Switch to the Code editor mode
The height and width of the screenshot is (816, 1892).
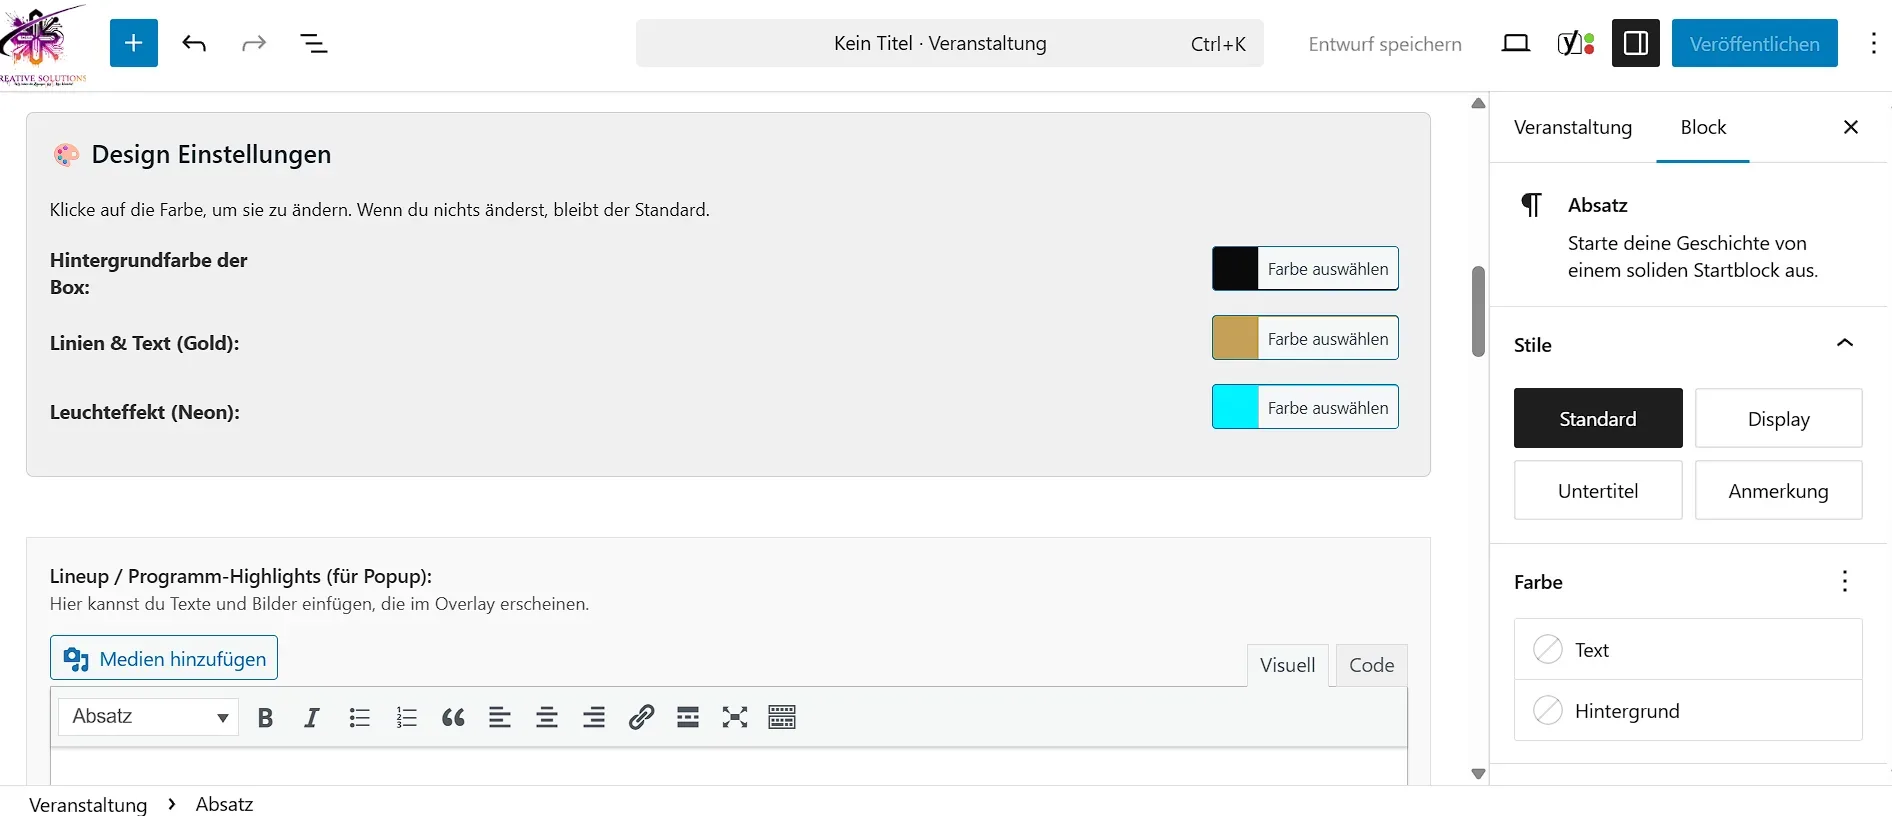click(x=1371, y=665)
